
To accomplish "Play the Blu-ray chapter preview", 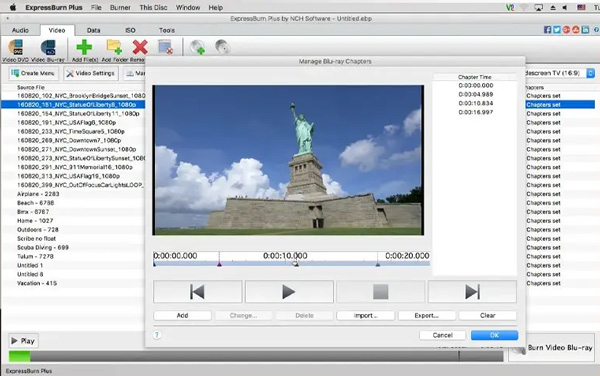I will tap(289, 292).
